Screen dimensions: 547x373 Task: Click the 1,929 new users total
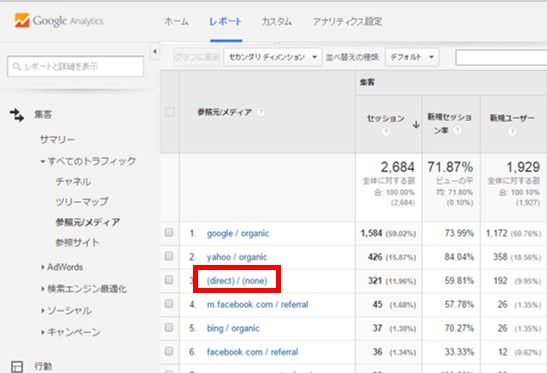coord(523,167)
